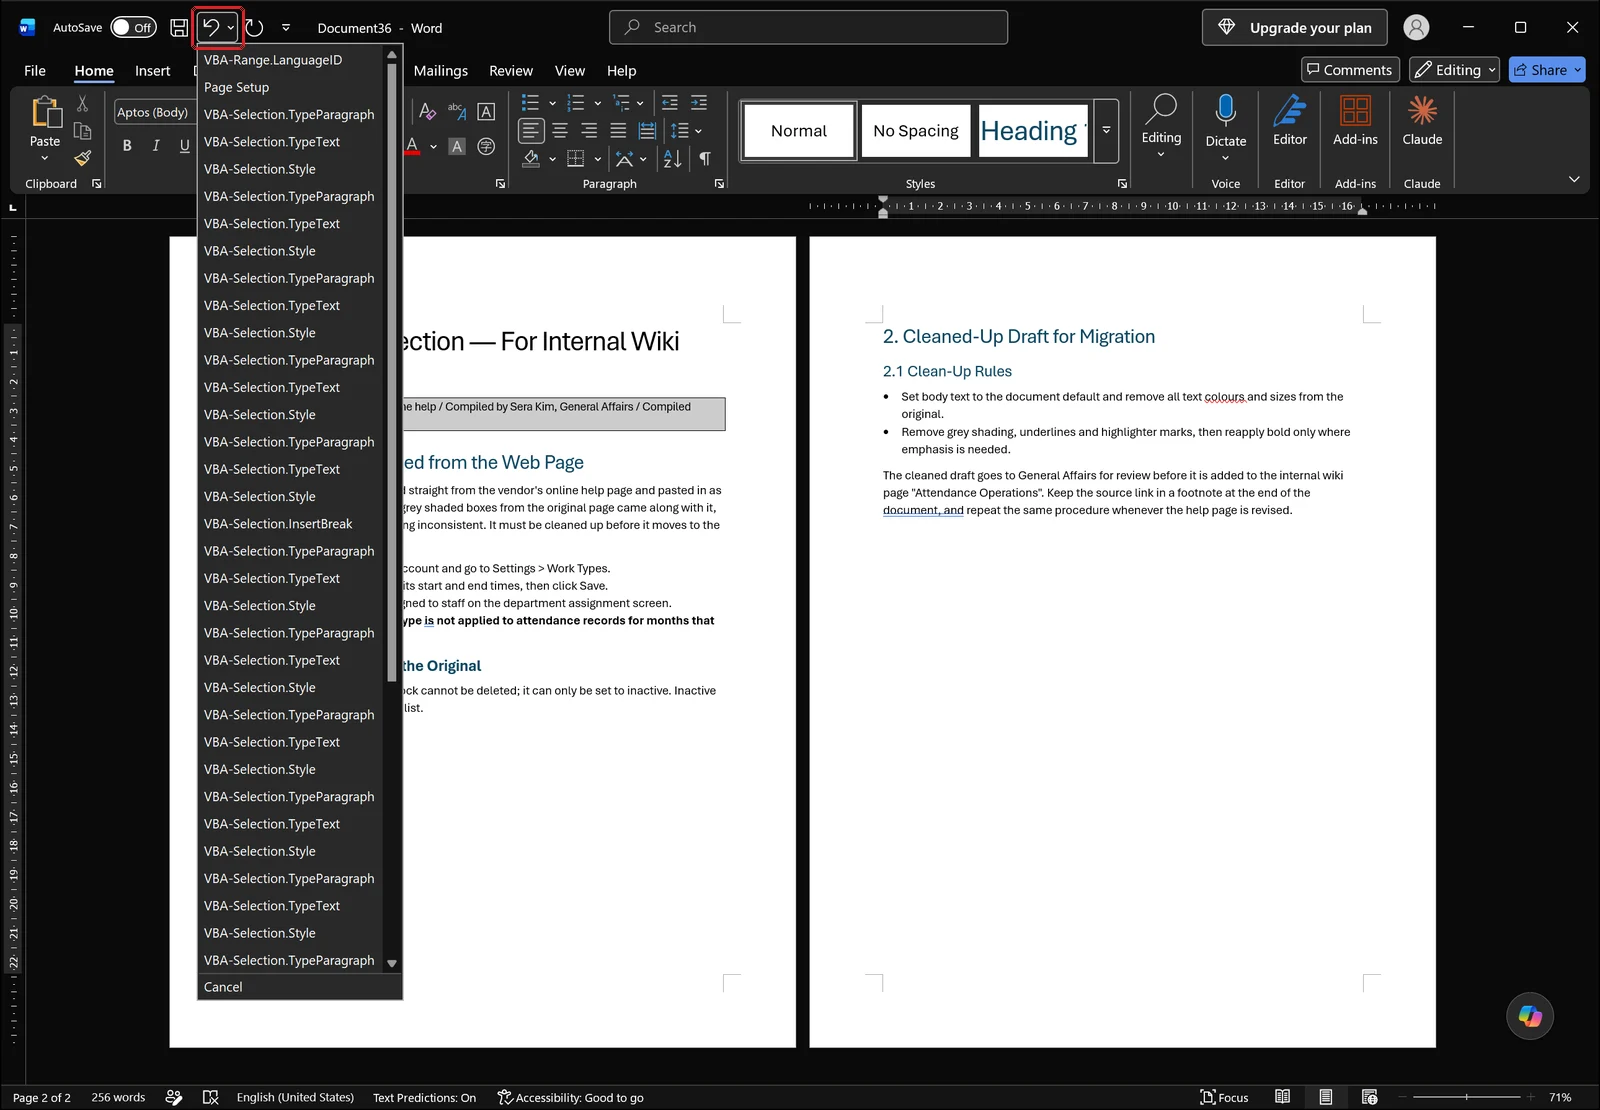Open the Claude add-in icon

click(1422, 110)
